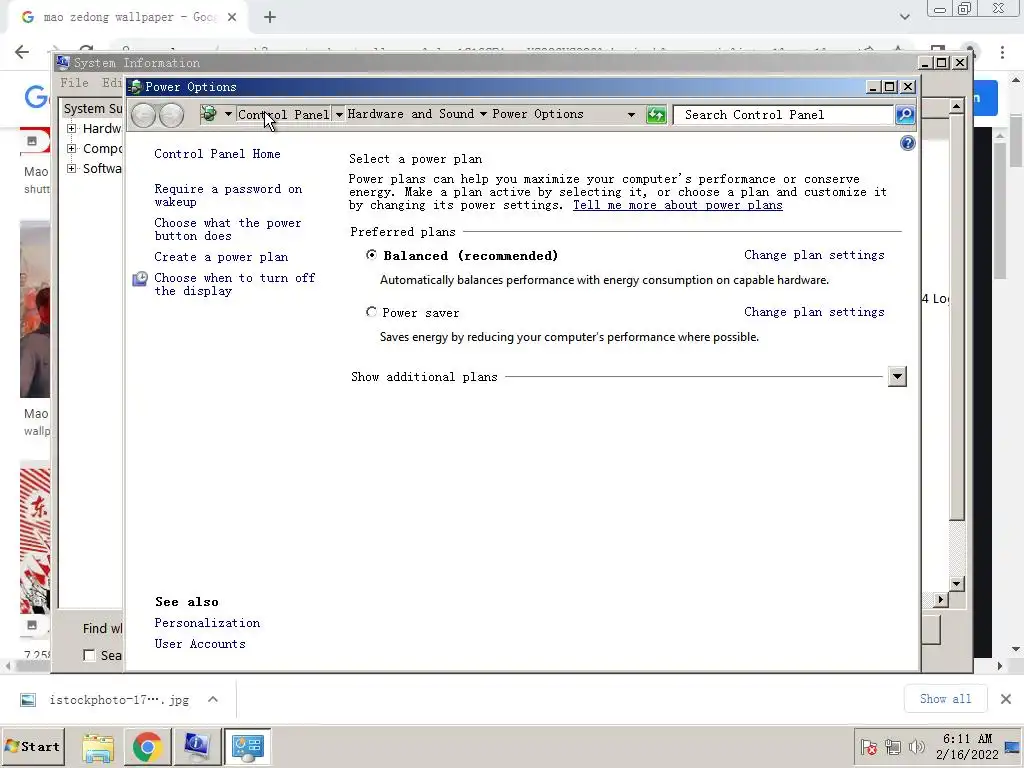Open a new Chrome tab

coord(270,17)
